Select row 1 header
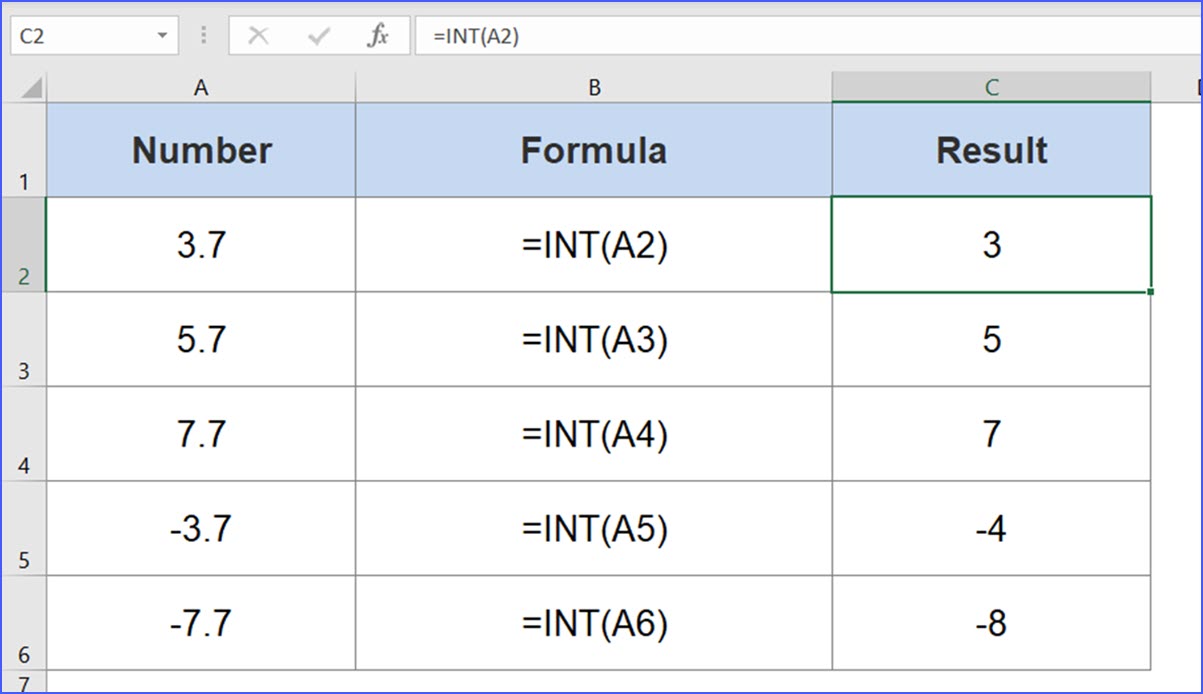1203x694 pixels. click(x=25, y=150)
